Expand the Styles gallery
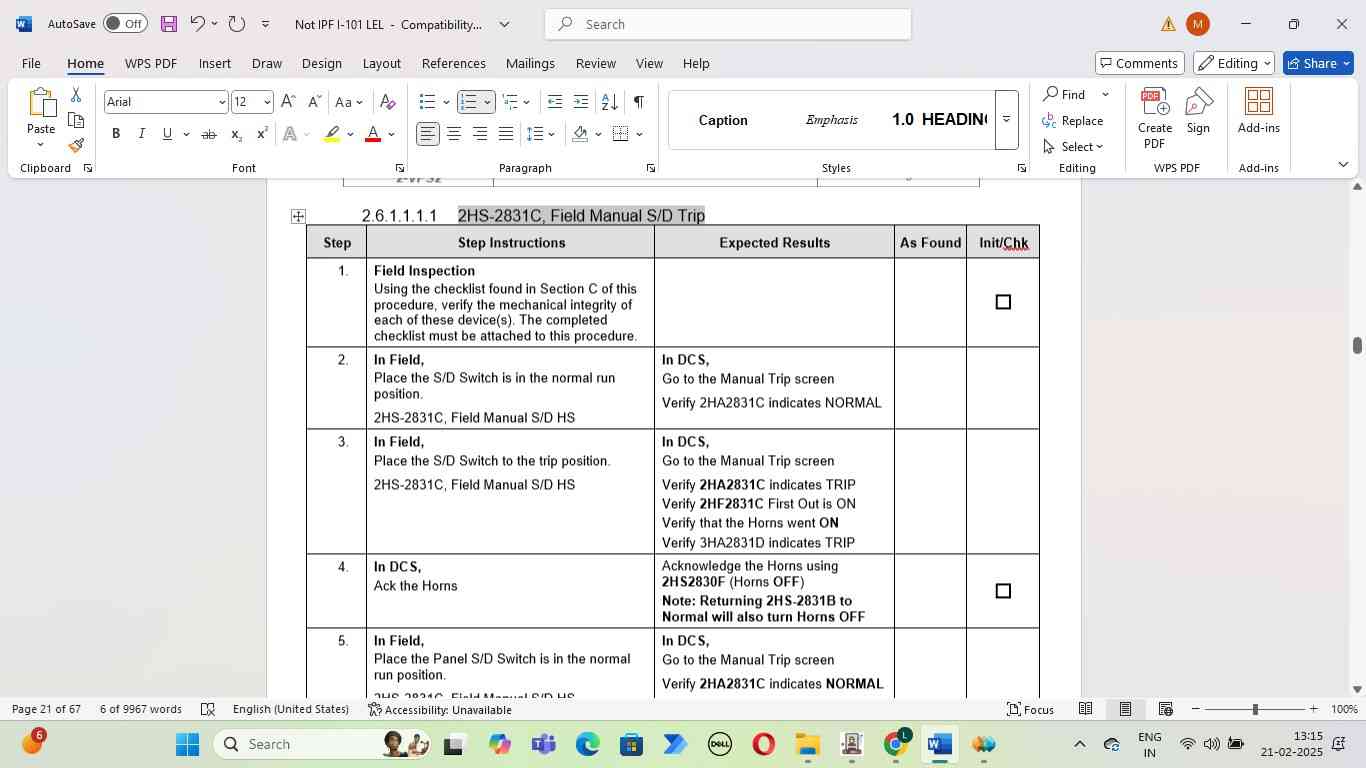 pyautogui.click(x=1006, y=120)
